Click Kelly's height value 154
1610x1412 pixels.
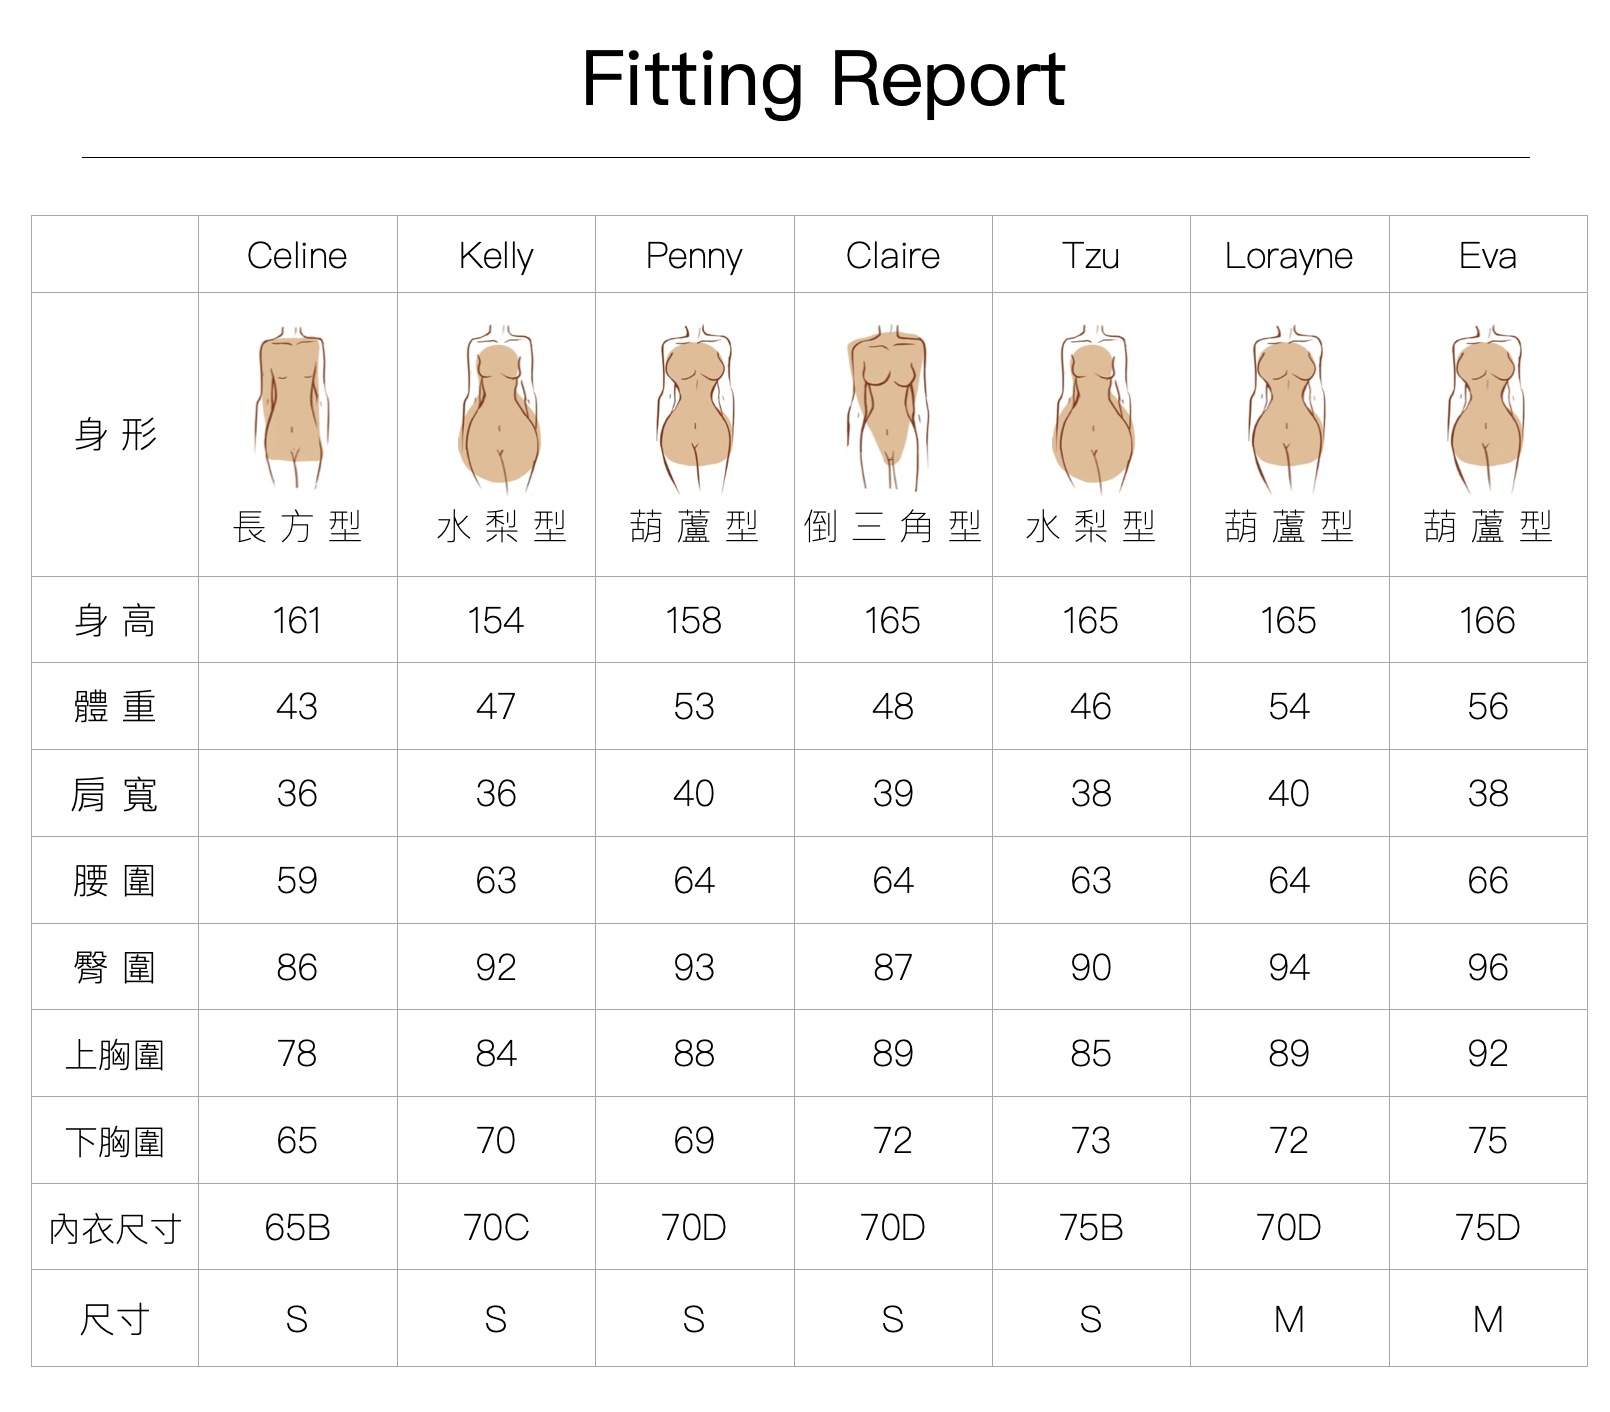coord(495,621)
